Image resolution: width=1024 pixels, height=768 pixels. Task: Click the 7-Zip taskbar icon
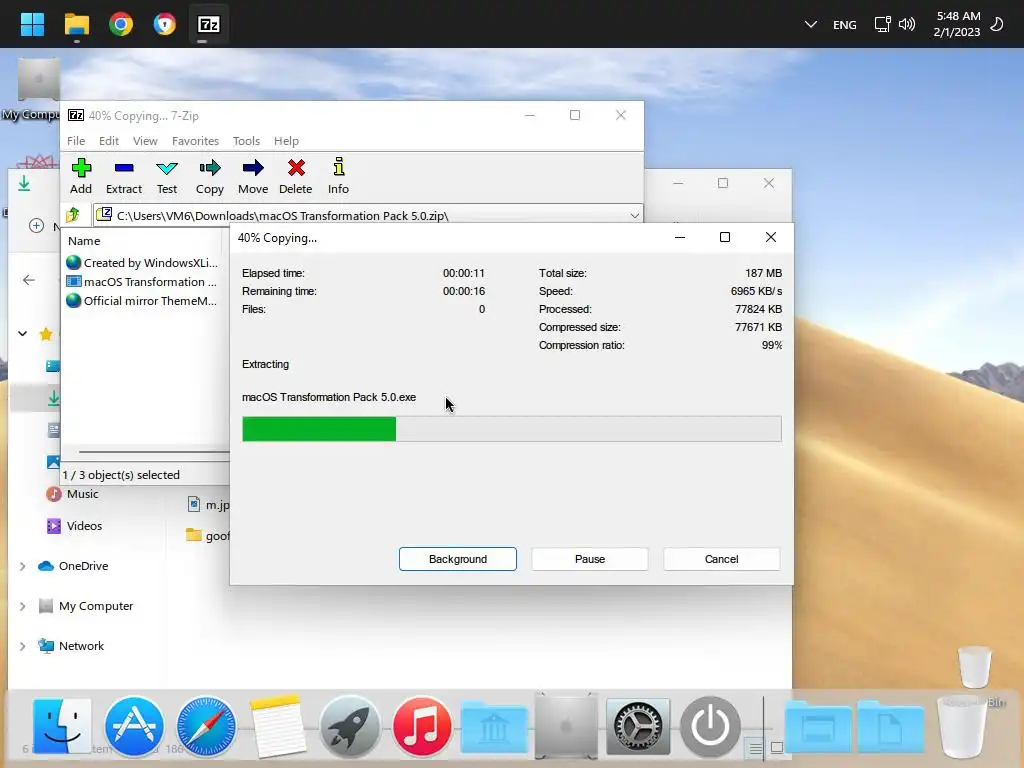coord(208,24)
